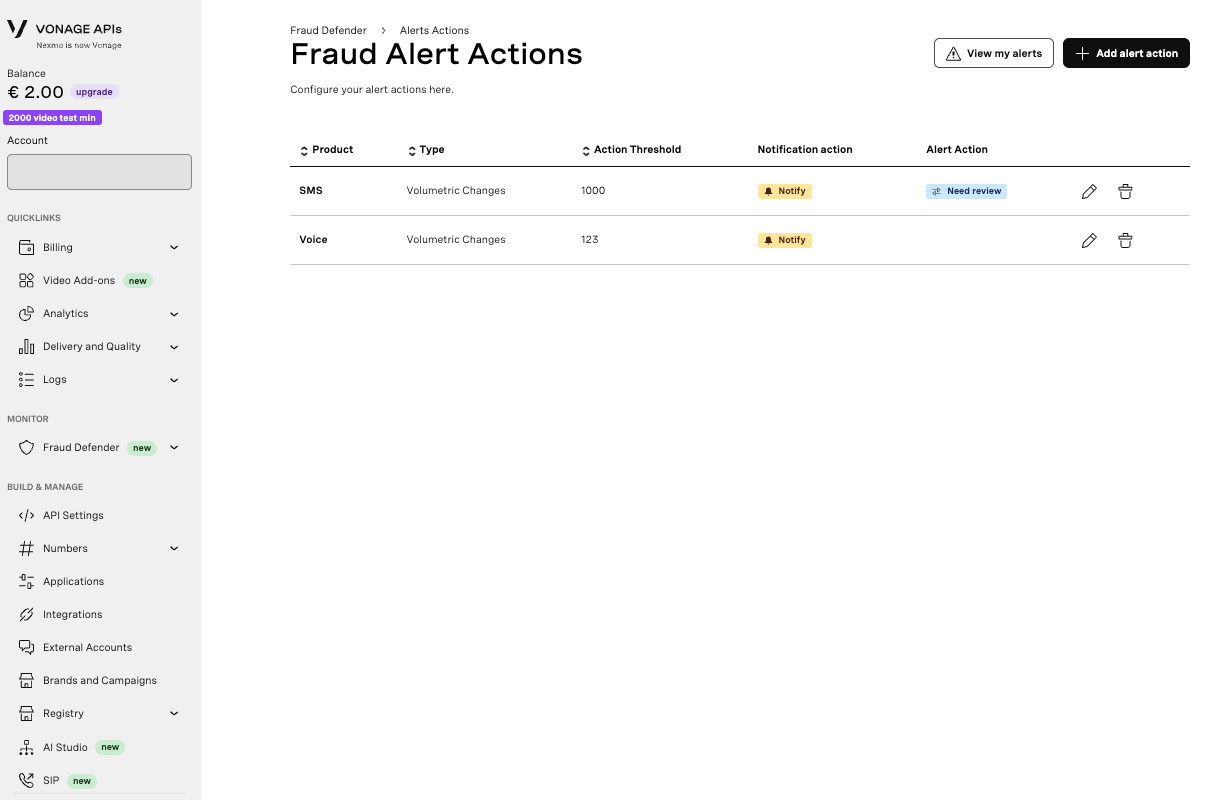Open Analytics from the sidebar icon
1210x800 pixels.
pos(26,313)
